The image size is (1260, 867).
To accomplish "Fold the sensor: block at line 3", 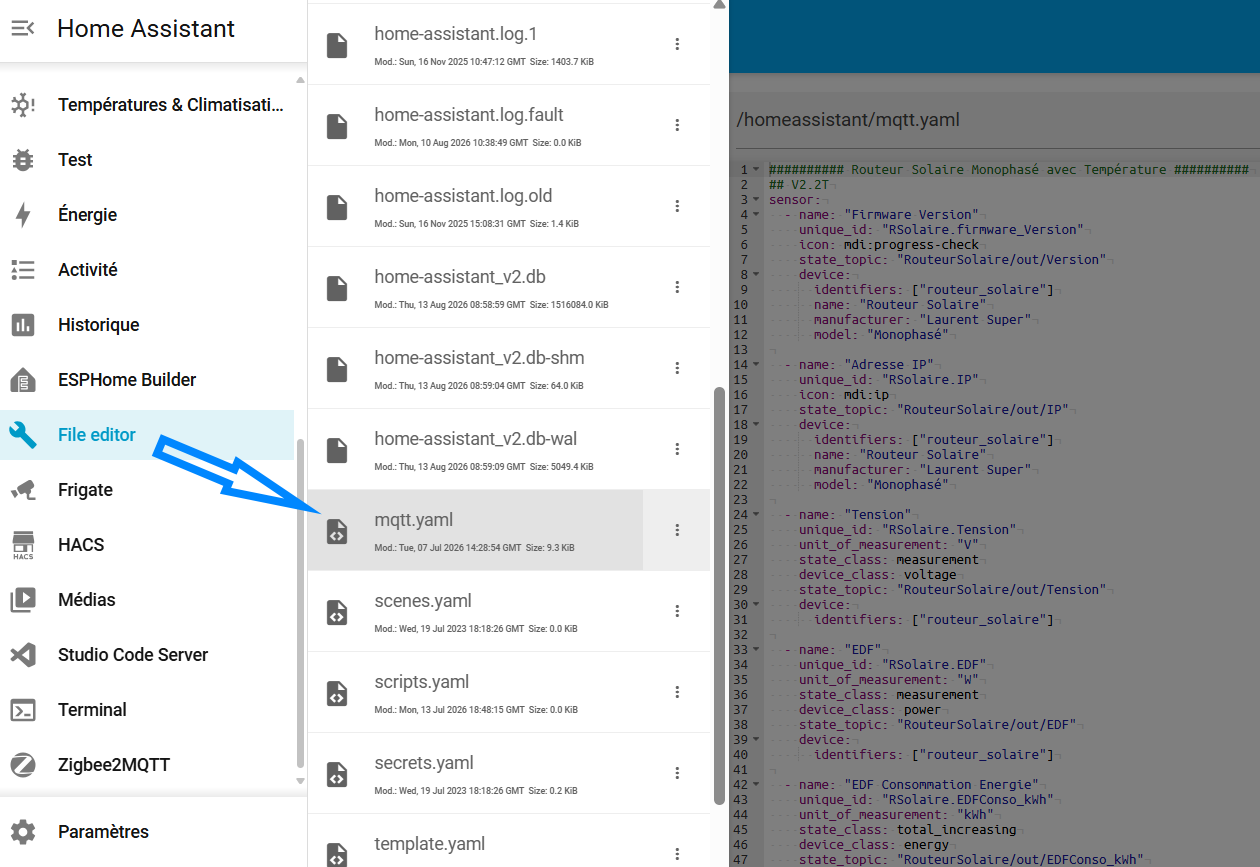I will click(756, 200).
